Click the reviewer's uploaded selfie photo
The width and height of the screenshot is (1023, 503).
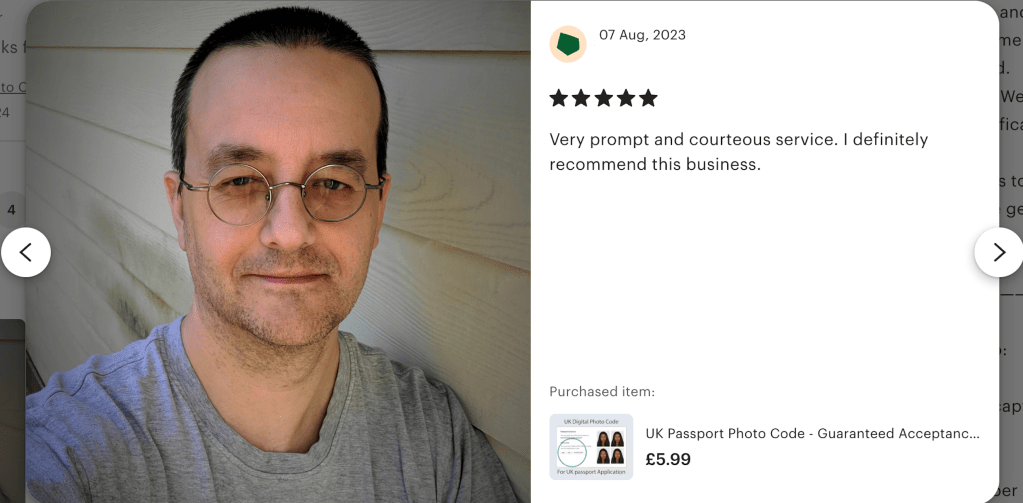point(278,252)
